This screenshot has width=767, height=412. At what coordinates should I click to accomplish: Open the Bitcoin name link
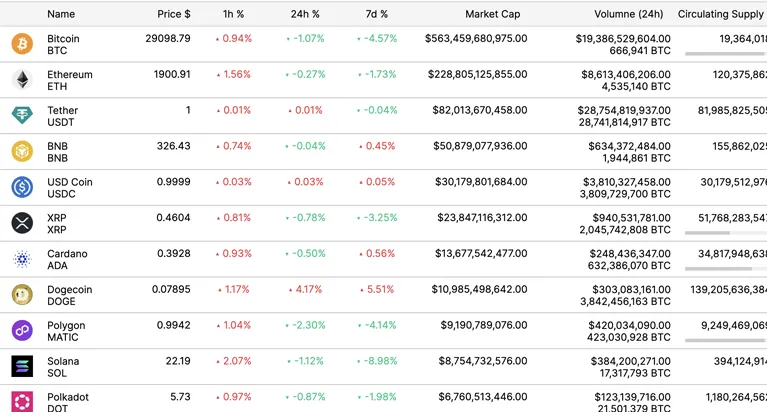(x=63, y=39)
